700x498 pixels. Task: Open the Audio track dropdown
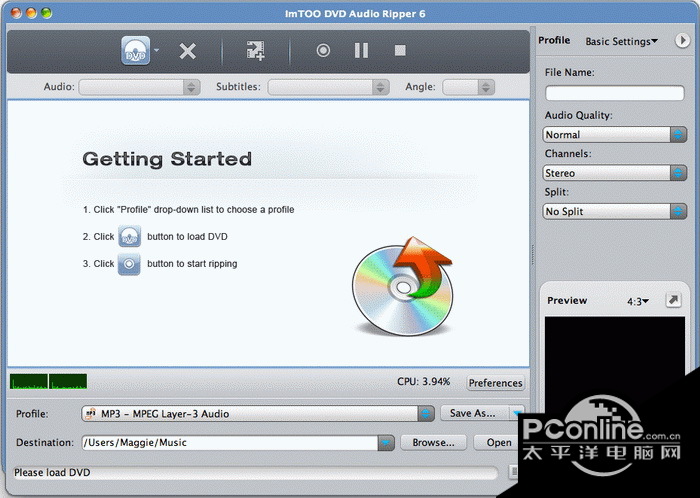coord(139,87)
